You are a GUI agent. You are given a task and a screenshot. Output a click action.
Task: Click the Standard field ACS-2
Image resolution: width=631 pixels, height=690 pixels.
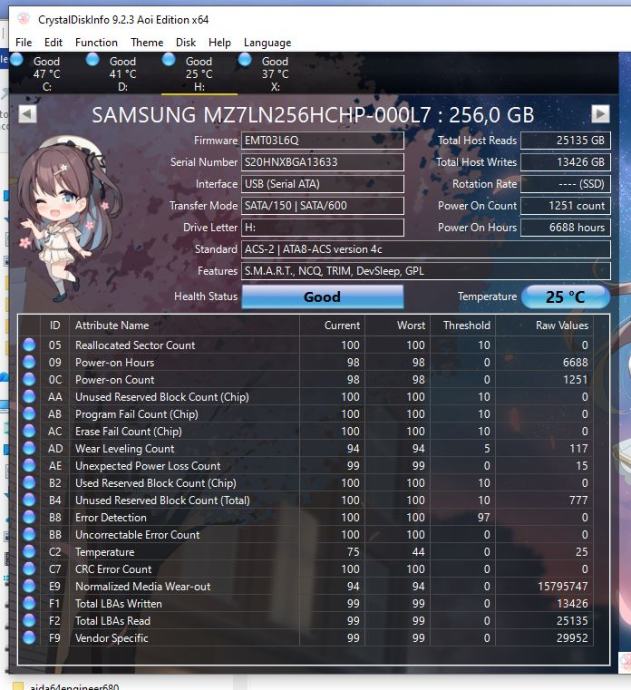[426, 249]
